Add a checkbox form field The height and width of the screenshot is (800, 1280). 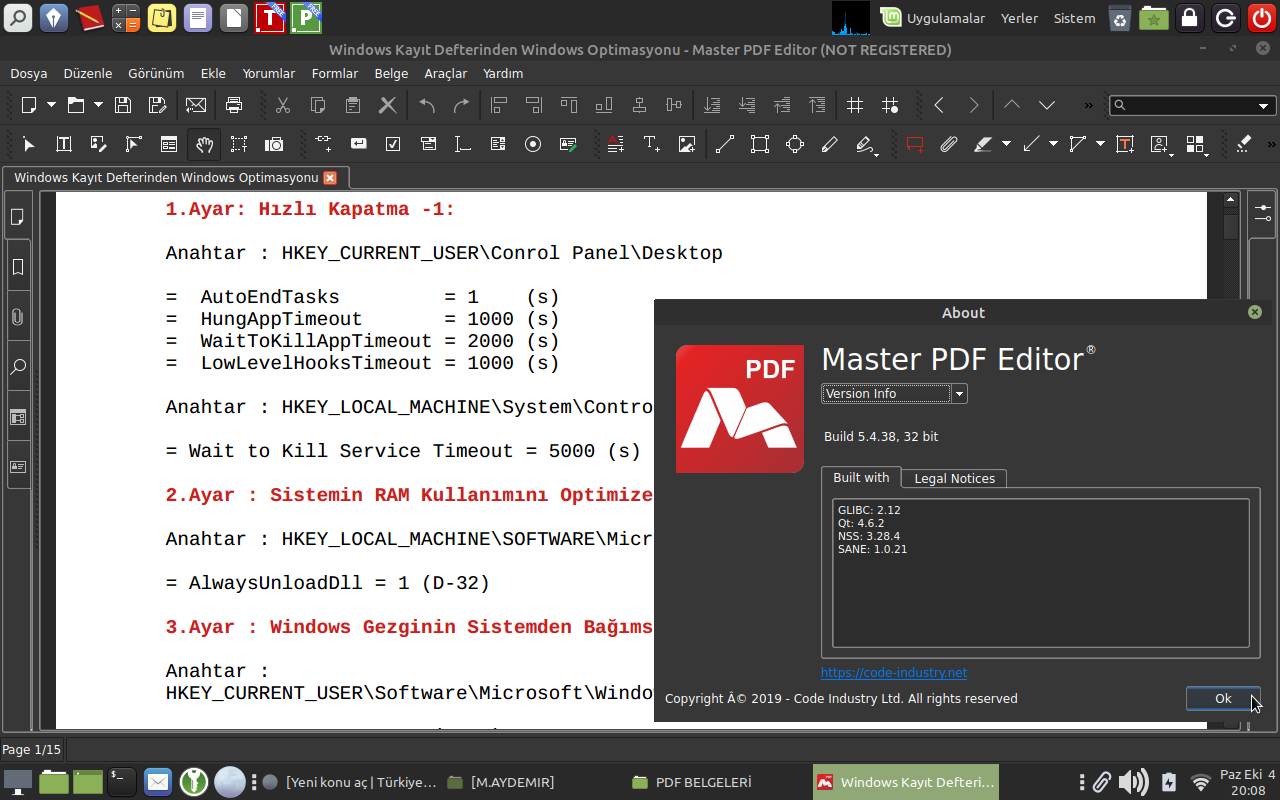(393, 144)
